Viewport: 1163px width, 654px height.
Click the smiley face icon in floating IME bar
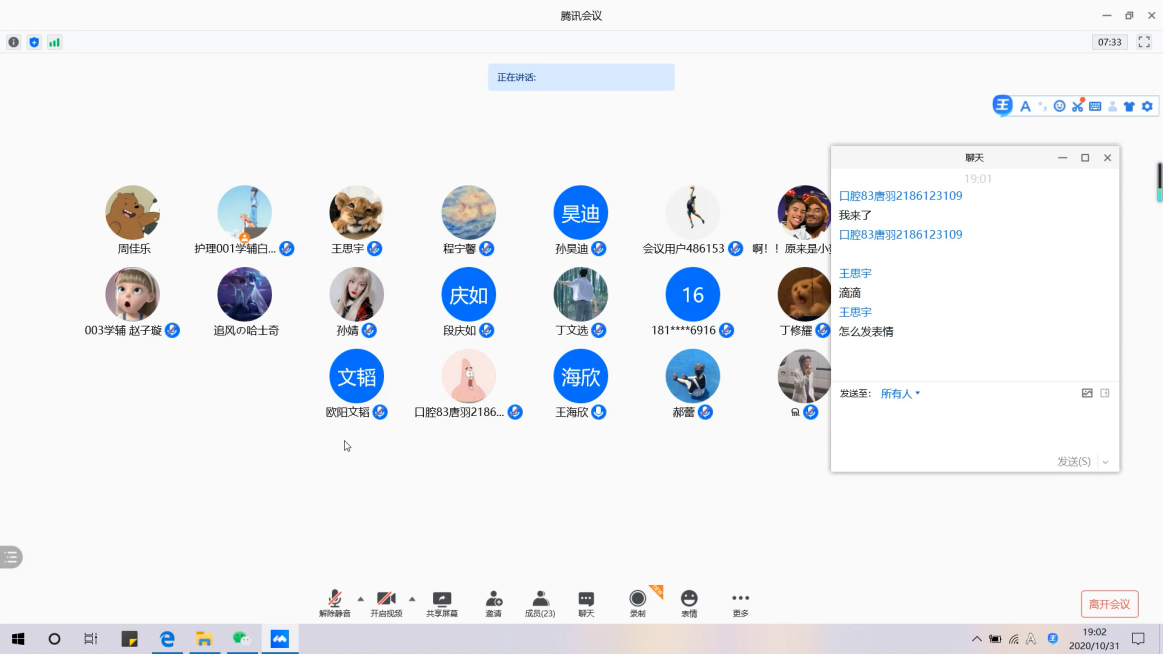click(1059, 106)
